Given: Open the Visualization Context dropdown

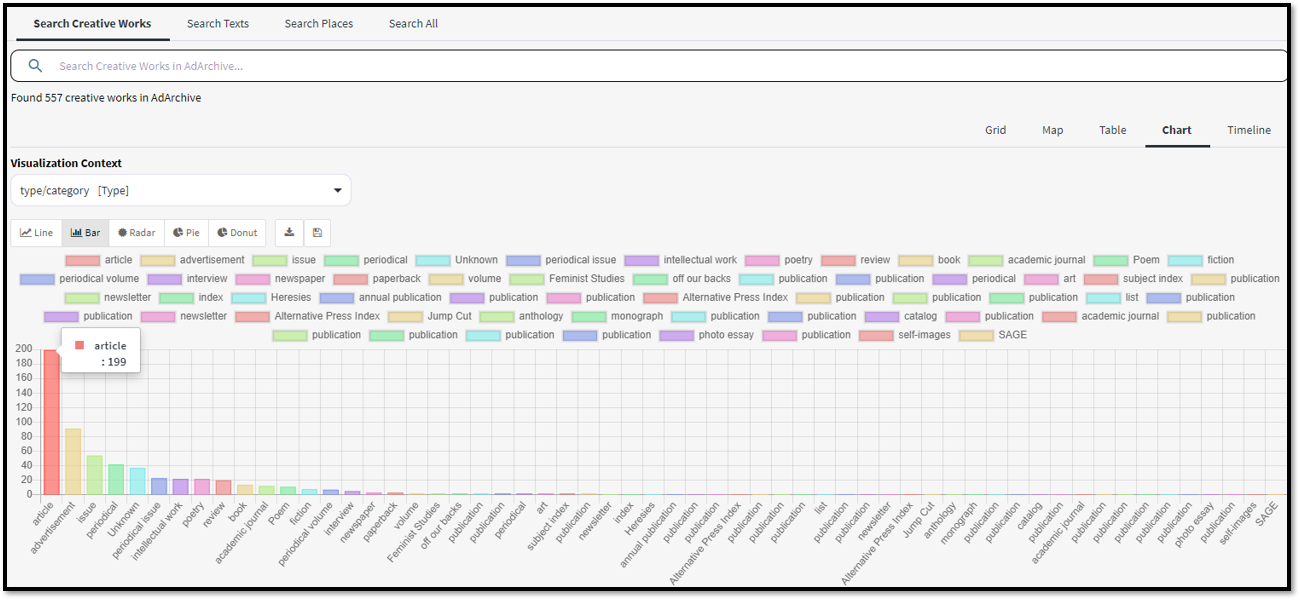Looking at the screenshot, I should (x=180, y=190).
